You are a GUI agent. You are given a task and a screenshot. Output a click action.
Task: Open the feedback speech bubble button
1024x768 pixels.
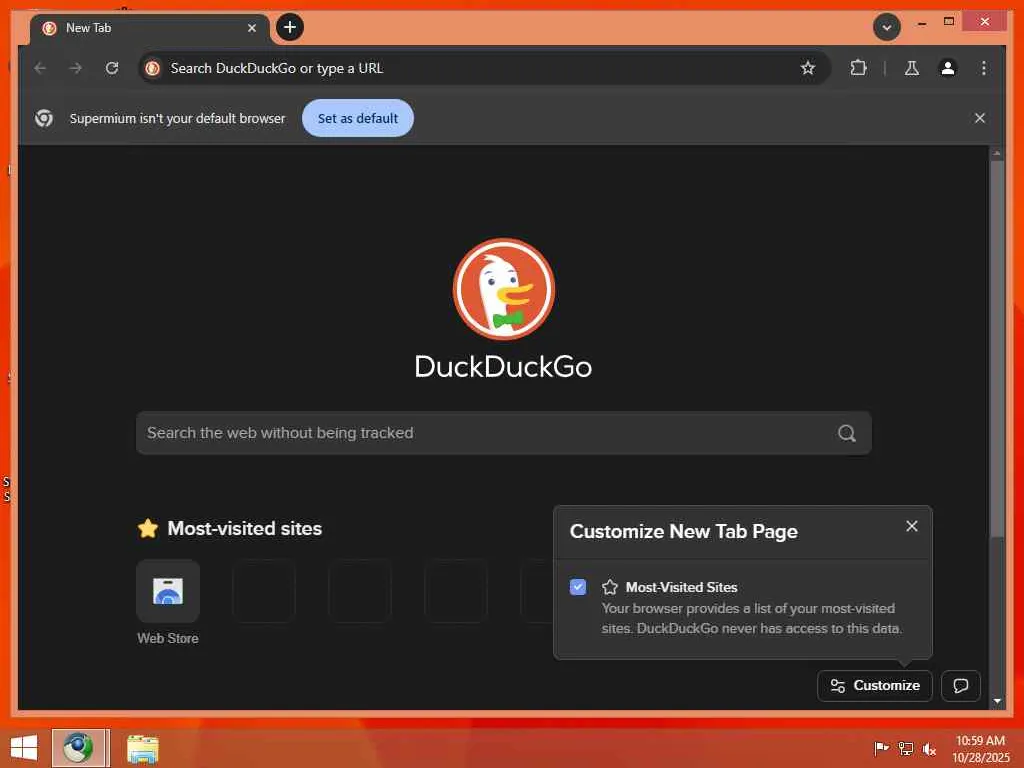tap(961, 686)
